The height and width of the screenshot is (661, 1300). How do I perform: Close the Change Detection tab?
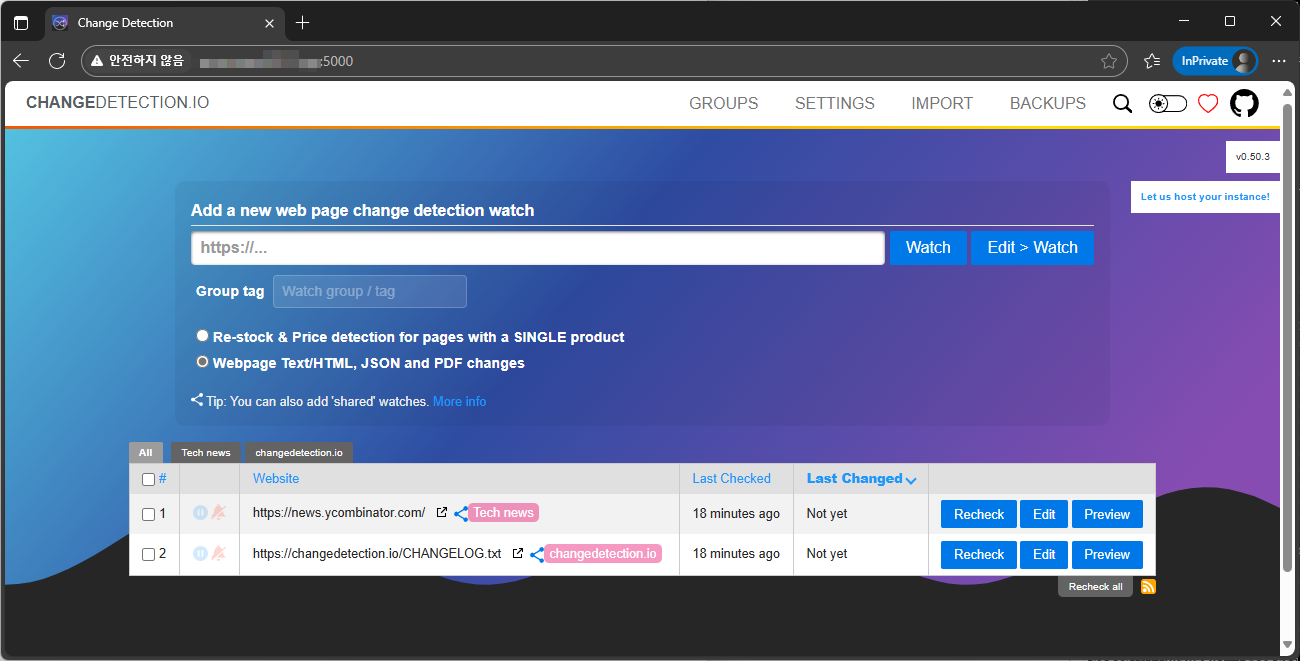269,22
